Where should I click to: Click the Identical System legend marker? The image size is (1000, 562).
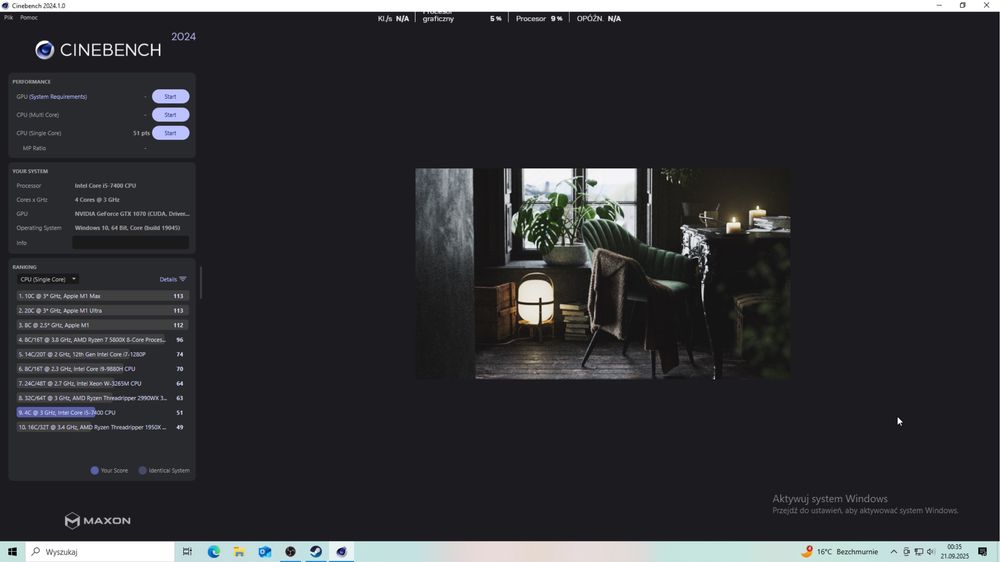point(143,471)
